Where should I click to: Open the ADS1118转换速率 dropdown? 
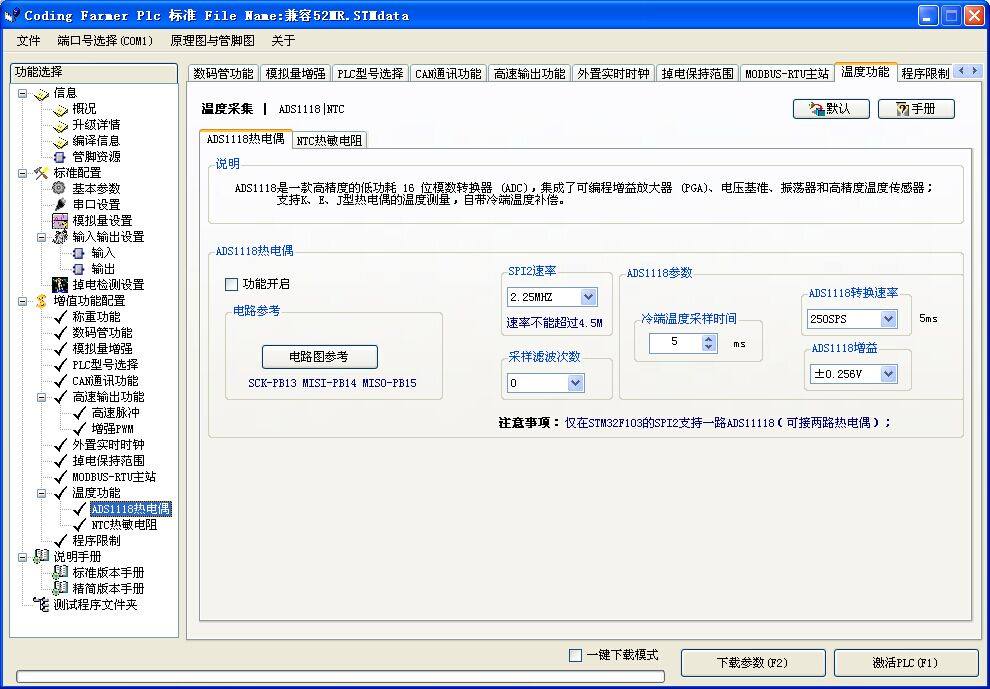point(888,319)
